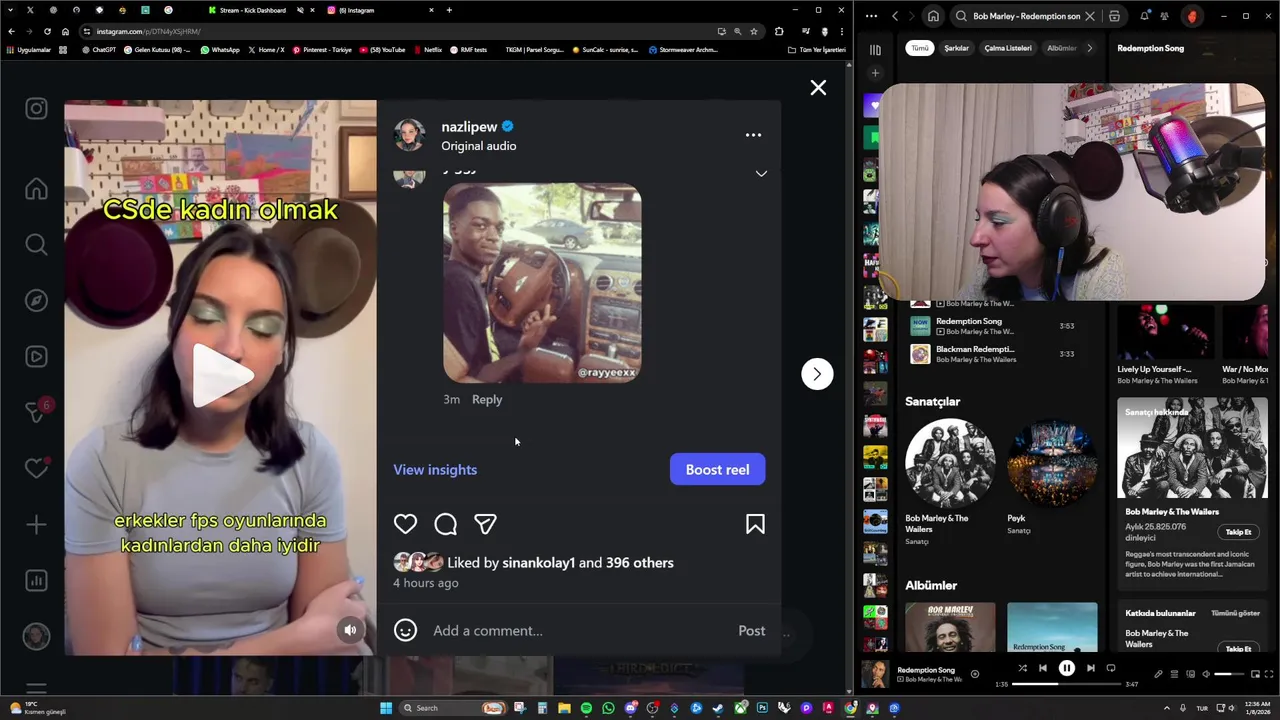Pause the Spotify playback
The width and height of the screenshot is (1280, 720).
[1067, 668]
